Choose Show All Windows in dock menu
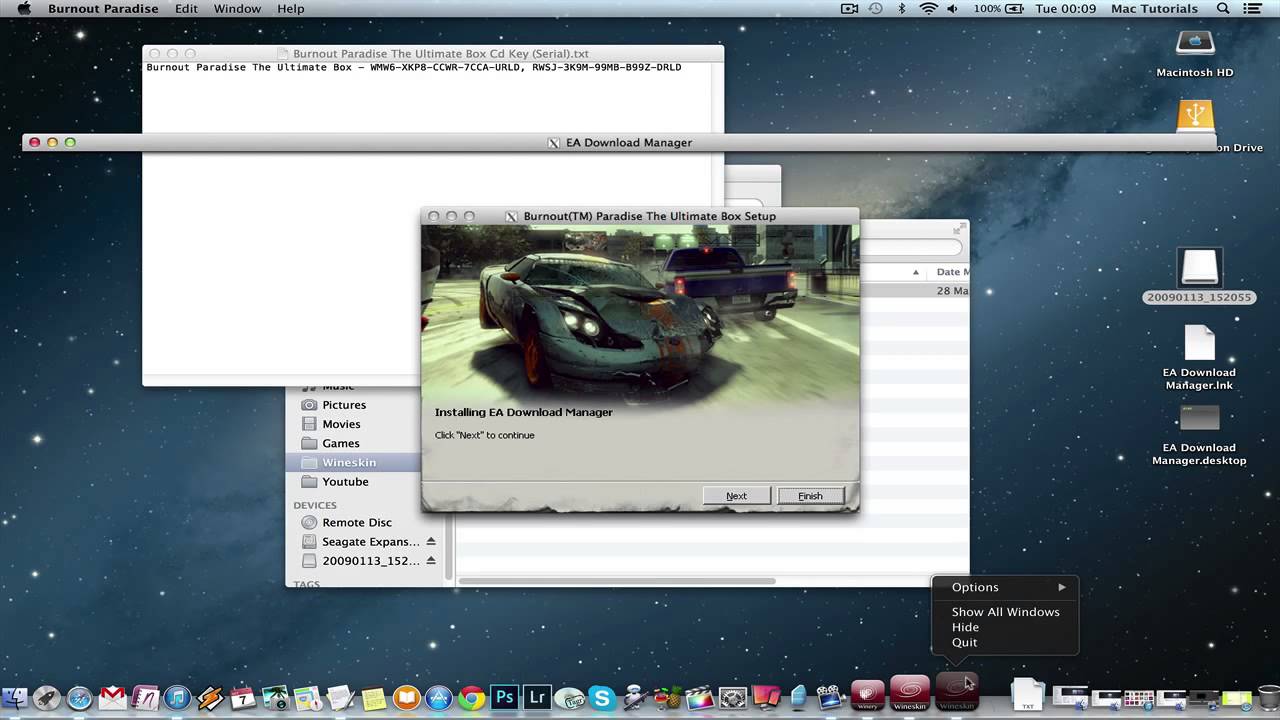Screen dimensions: 1280x720 1005,612
